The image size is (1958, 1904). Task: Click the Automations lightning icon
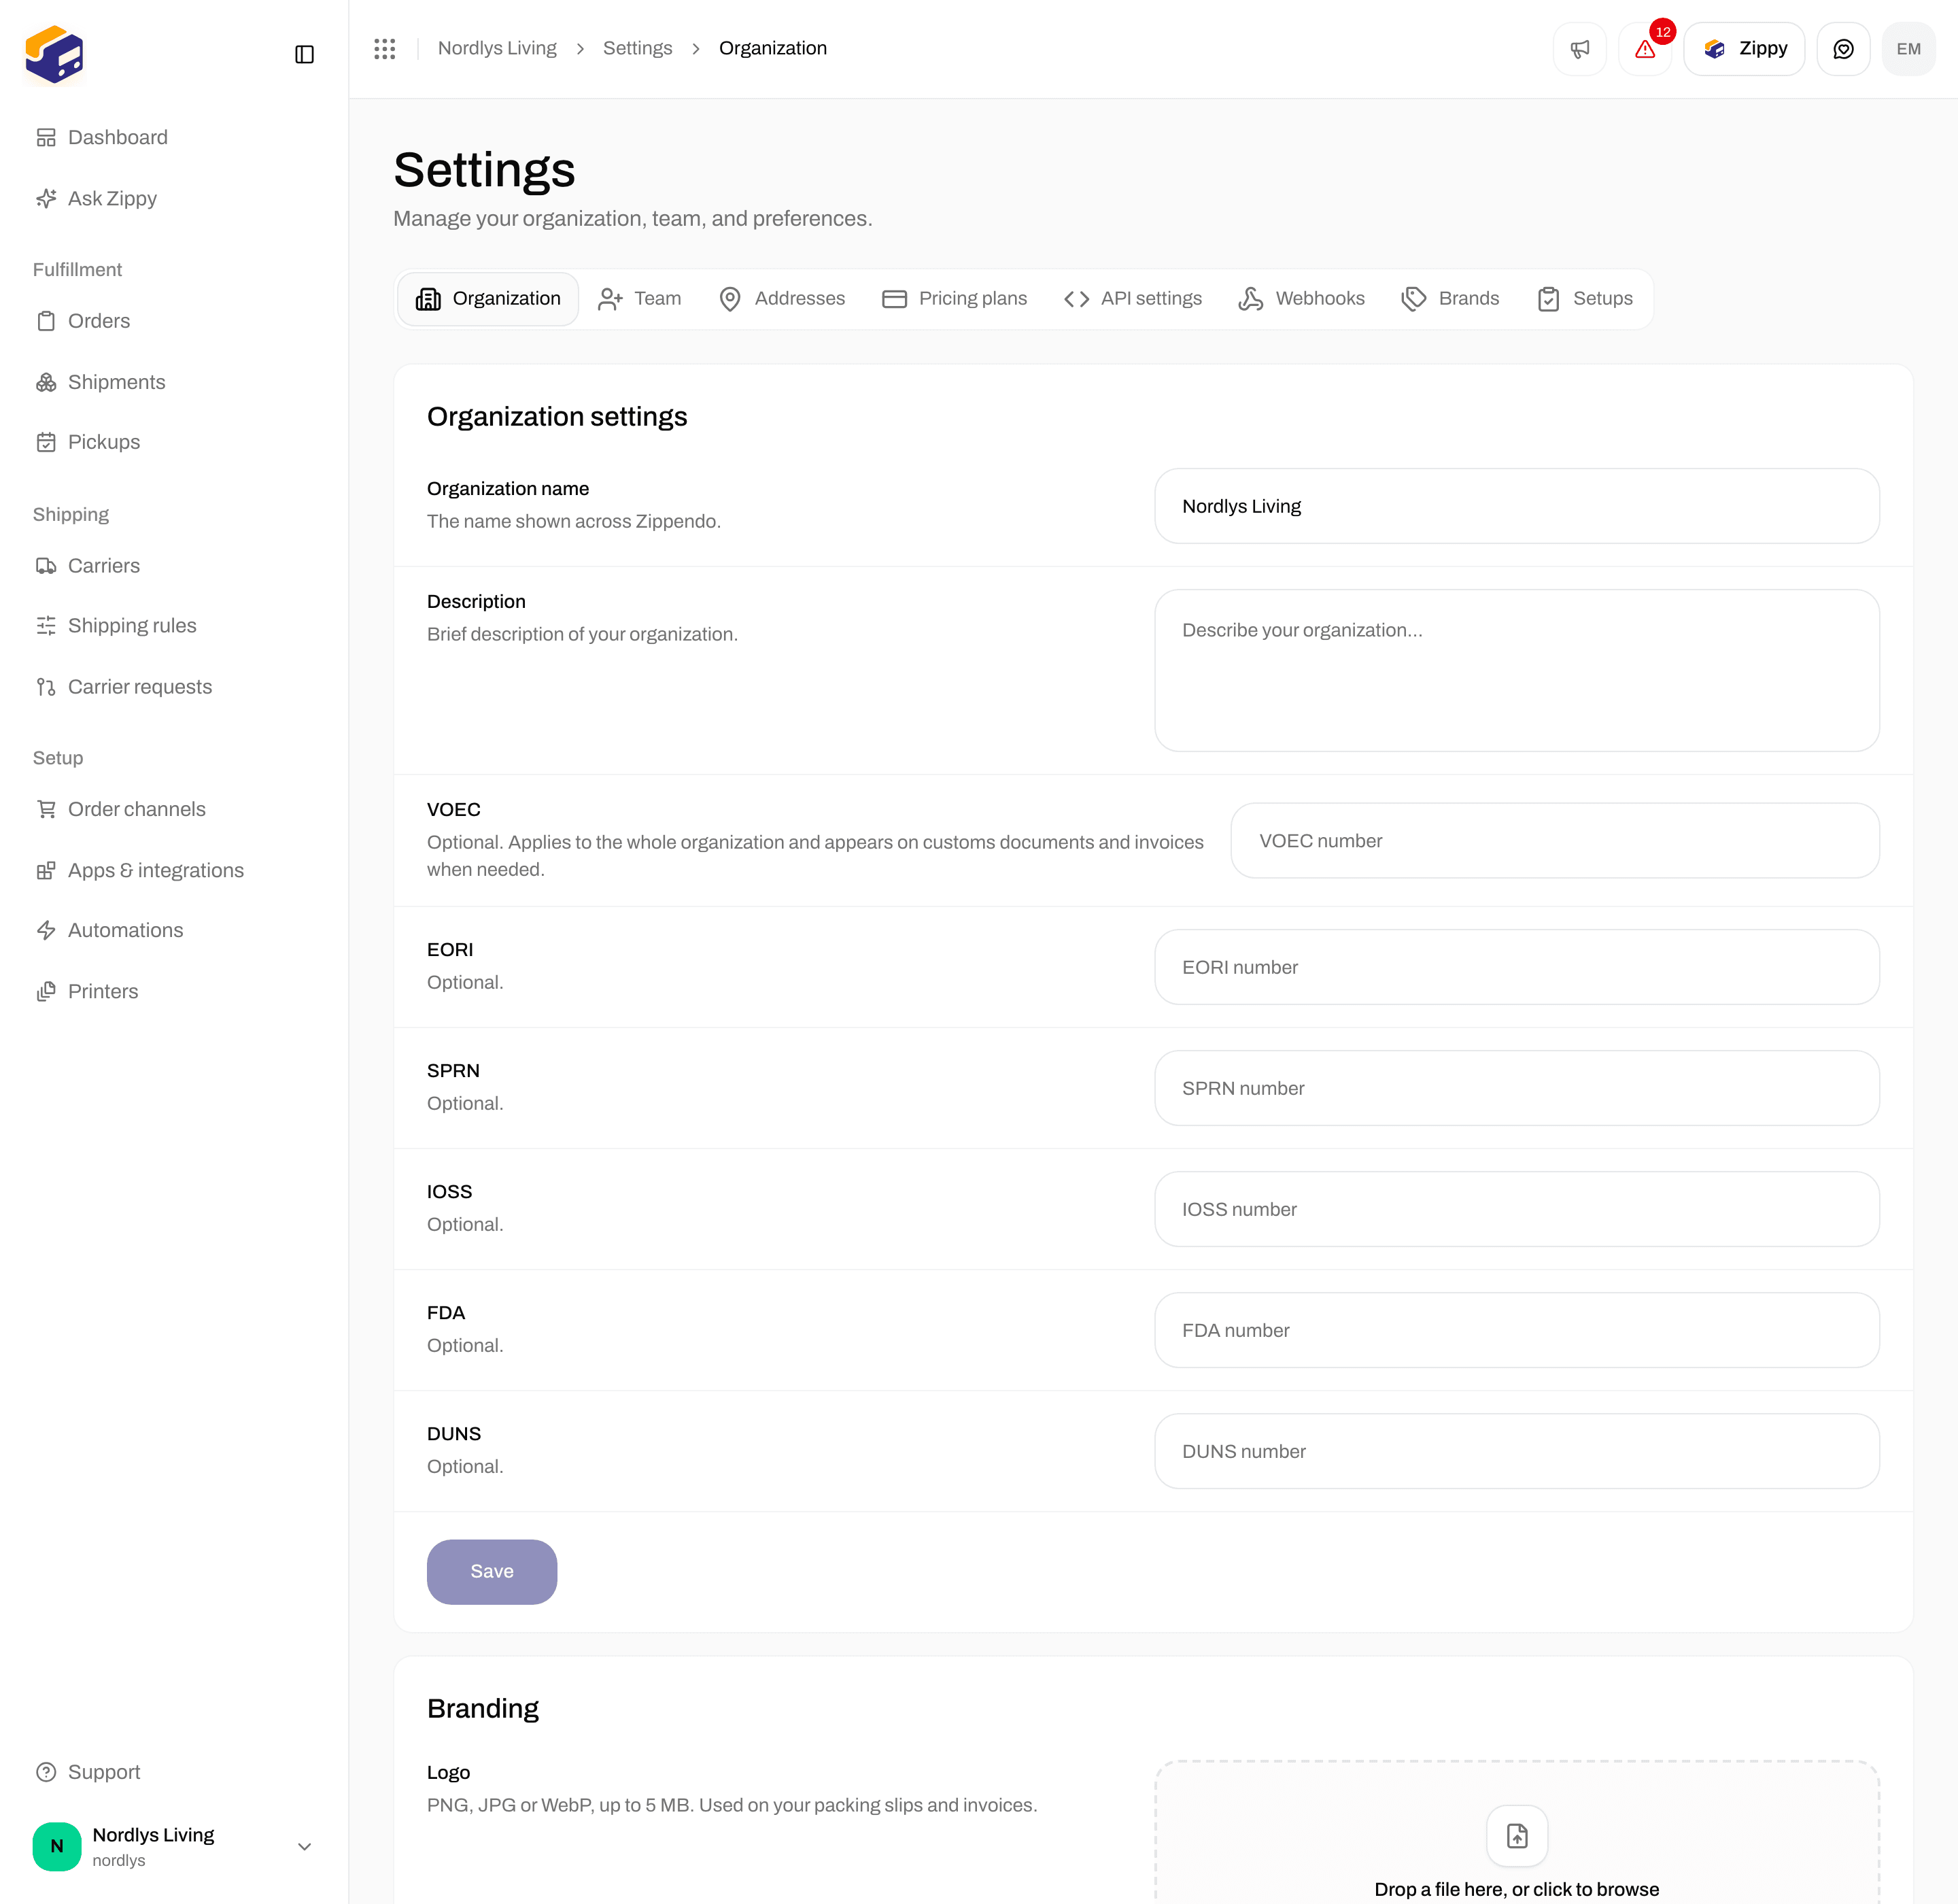coord(46,930)
